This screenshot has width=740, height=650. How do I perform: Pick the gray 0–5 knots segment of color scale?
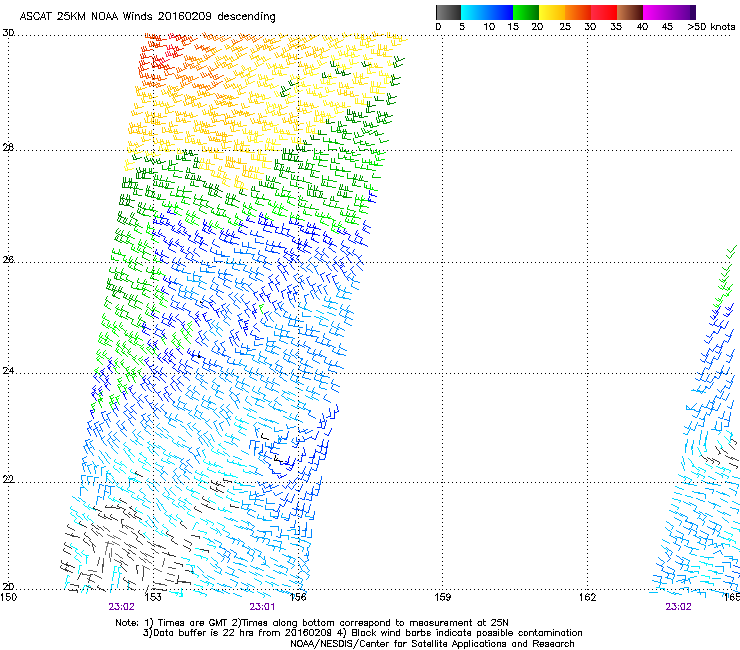click(448, 12)
